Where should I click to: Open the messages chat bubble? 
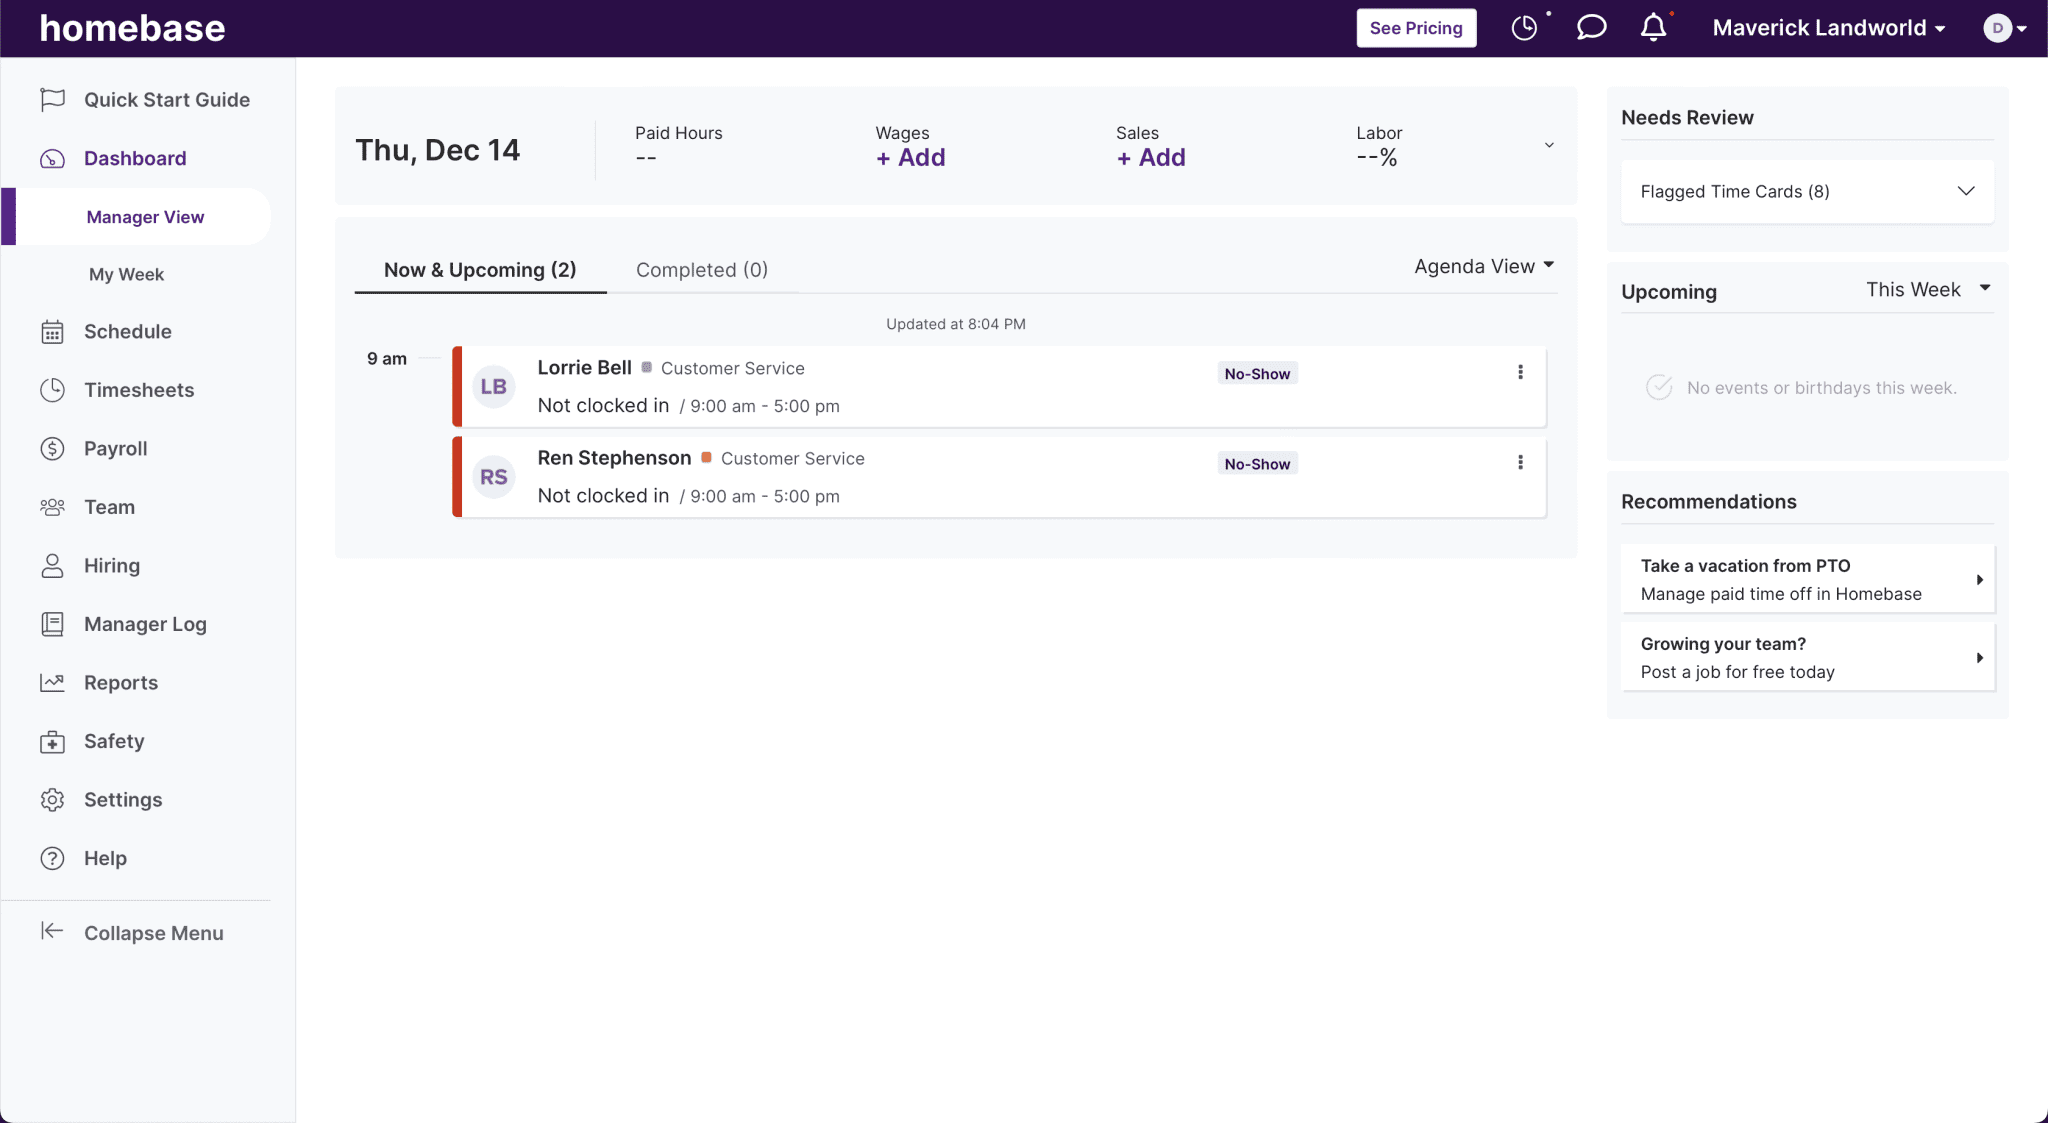(x=1590, y=27)
